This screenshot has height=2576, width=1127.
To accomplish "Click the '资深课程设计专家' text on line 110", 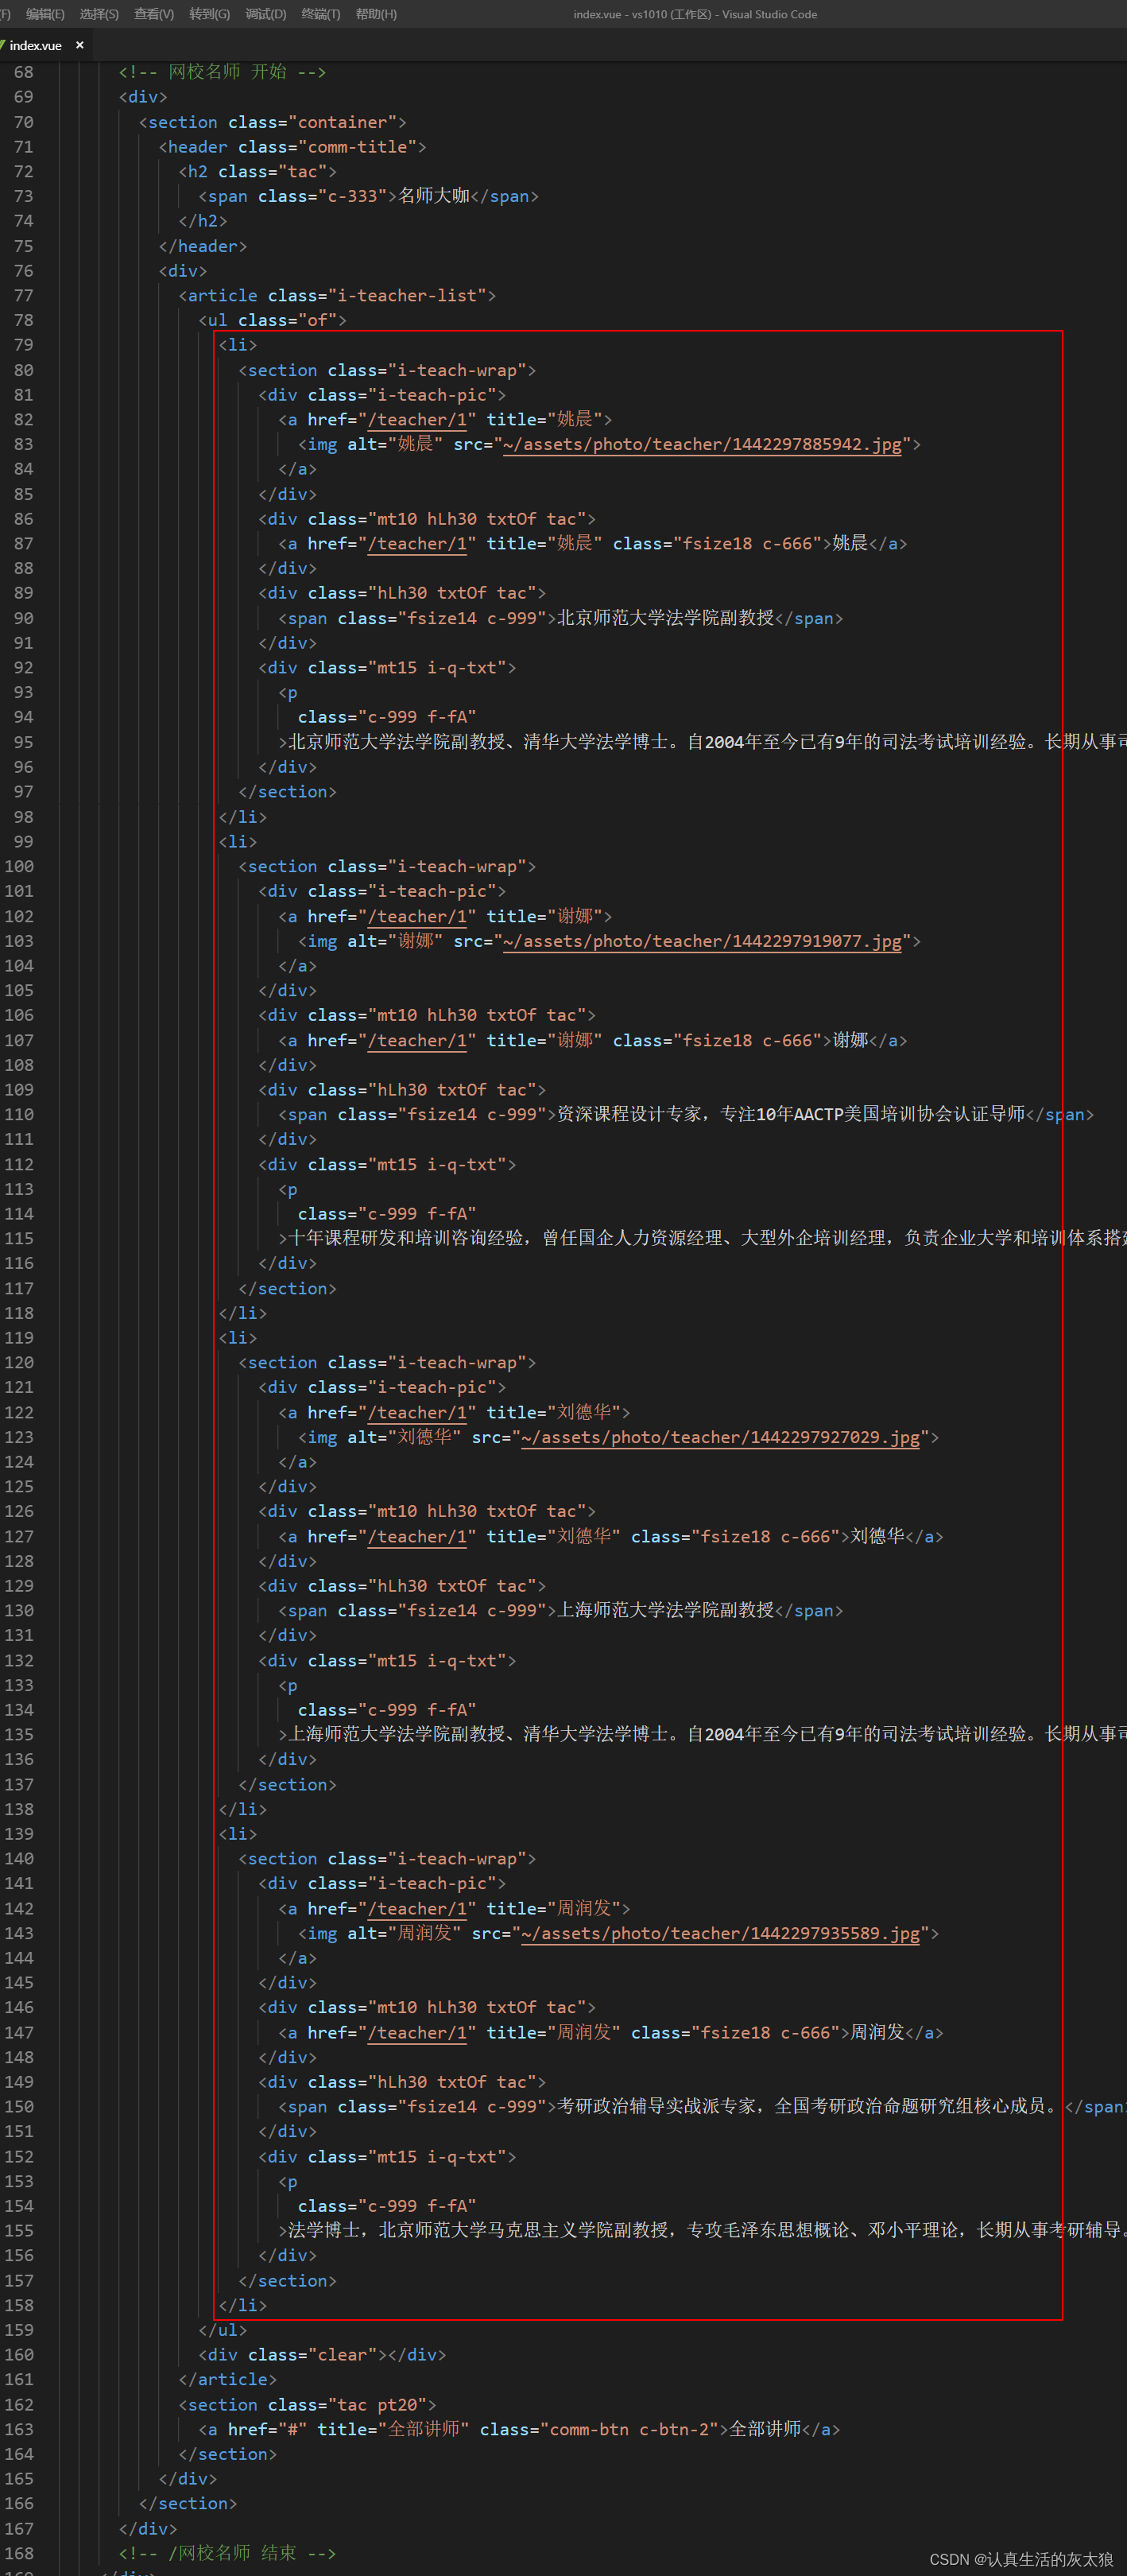I will [629, 1114].
